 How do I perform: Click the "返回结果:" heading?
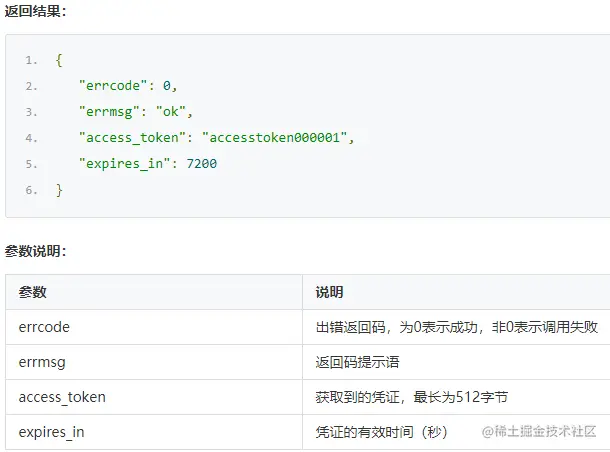tap(36, 11)
